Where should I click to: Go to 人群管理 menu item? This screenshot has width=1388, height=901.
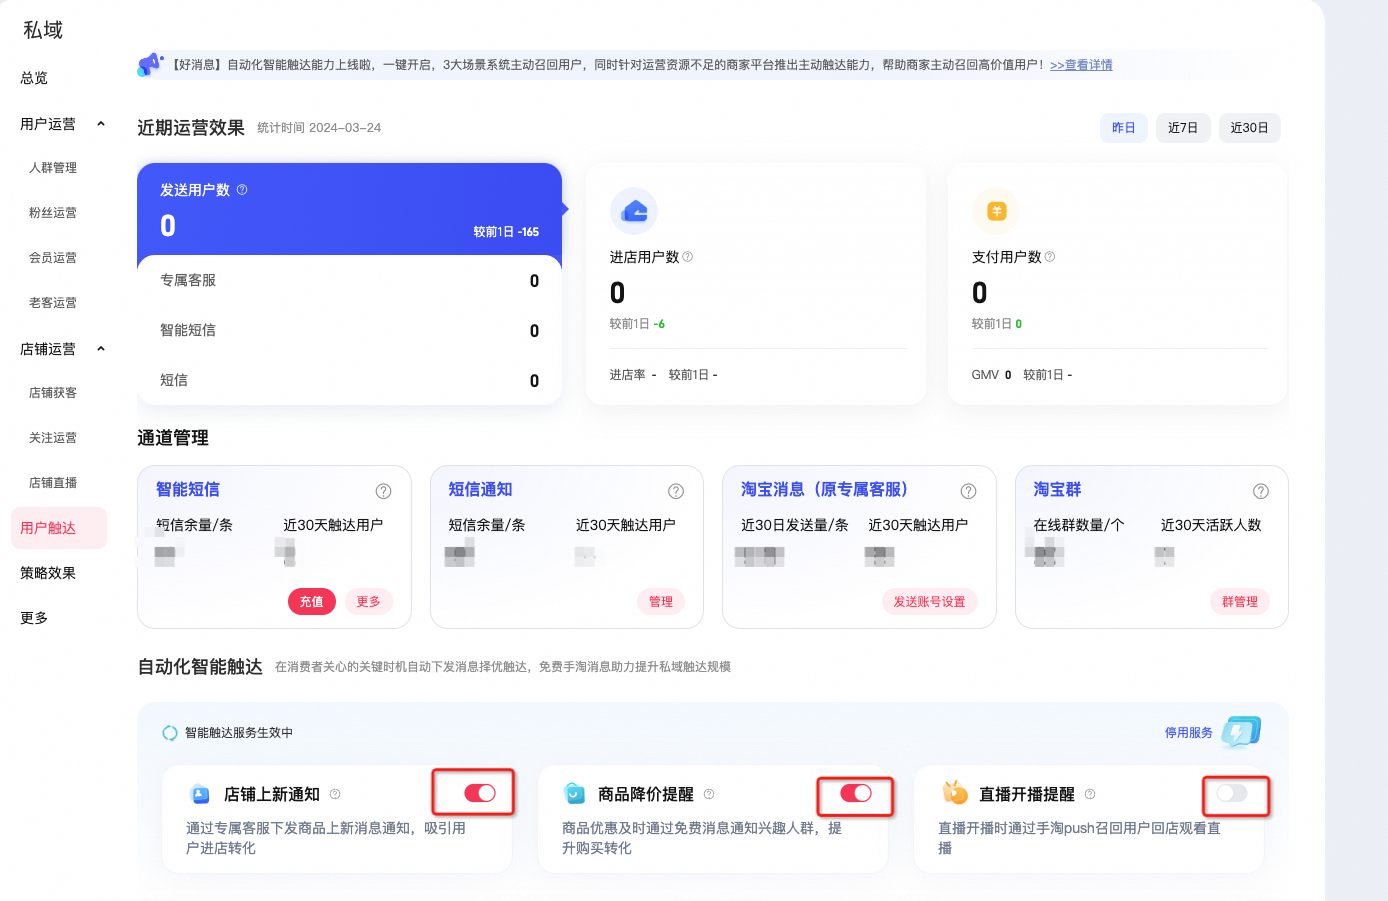[53, 168]
